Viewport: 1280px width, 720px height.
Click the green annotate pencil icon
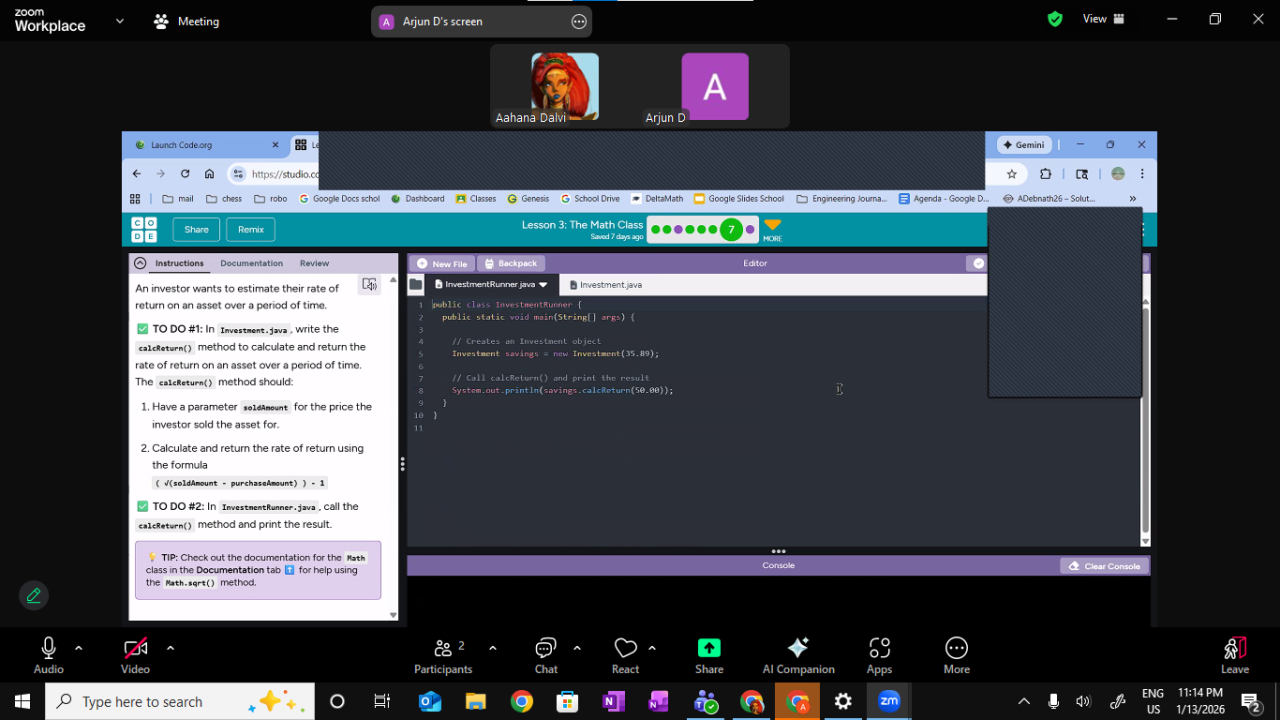(x=34, y=595)
